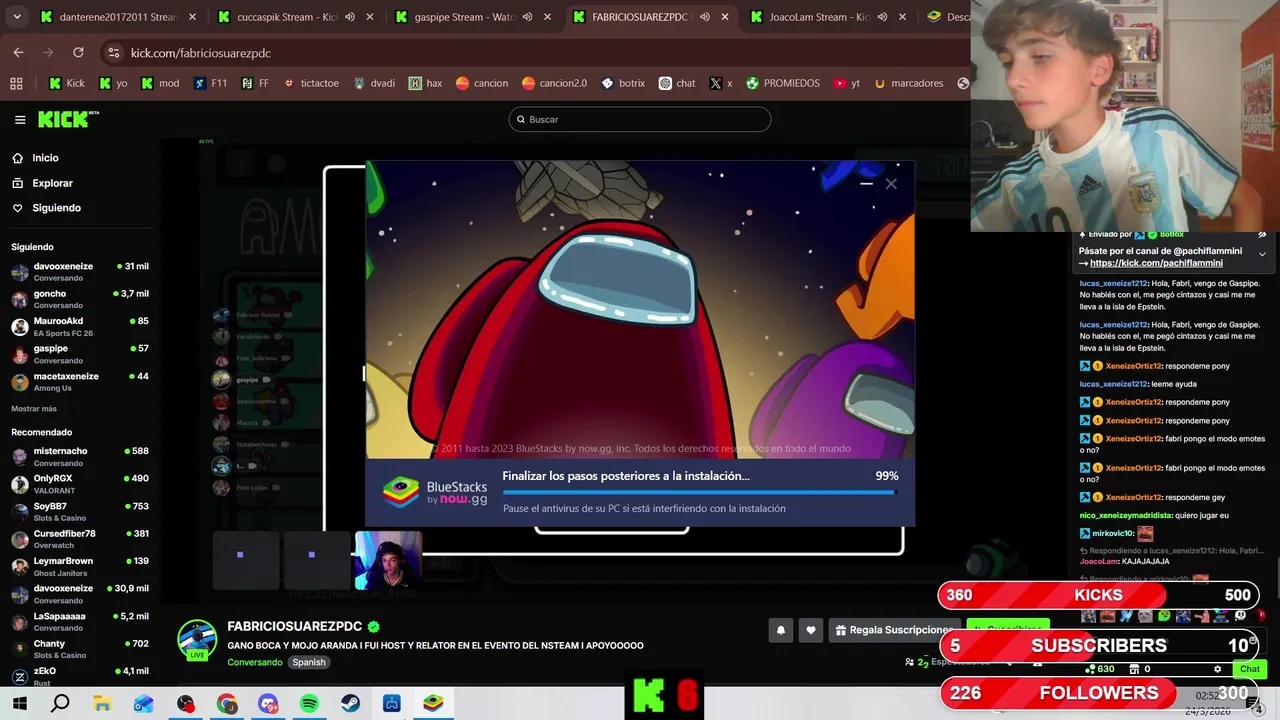The width and height of the screenshot is (1280, 720).
Task: Open LaSapaaaaa recommended channel
Action: pos(80,622)
